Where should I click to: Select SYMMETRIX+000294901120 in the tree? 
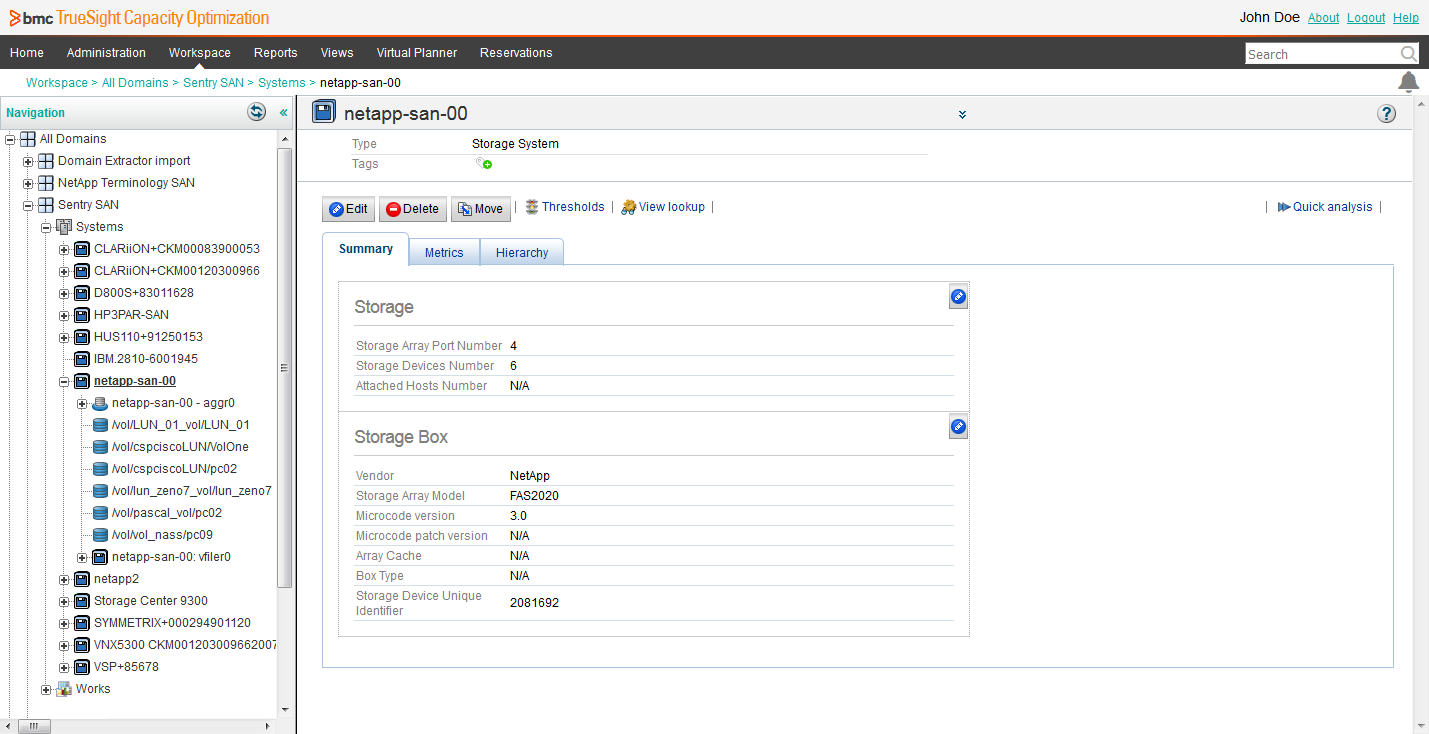point(172,623)
